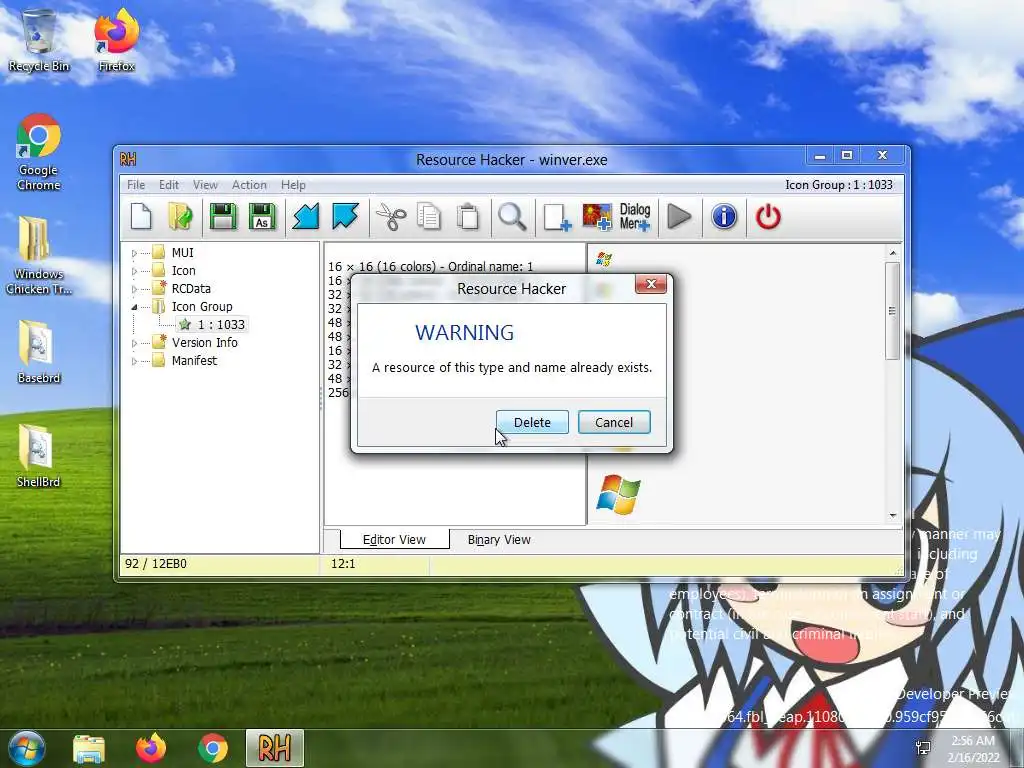The height and width of the screenshot is (768, 1024).
Task: Click Add new blank resource icon
Action: click(x=557, y=217)
